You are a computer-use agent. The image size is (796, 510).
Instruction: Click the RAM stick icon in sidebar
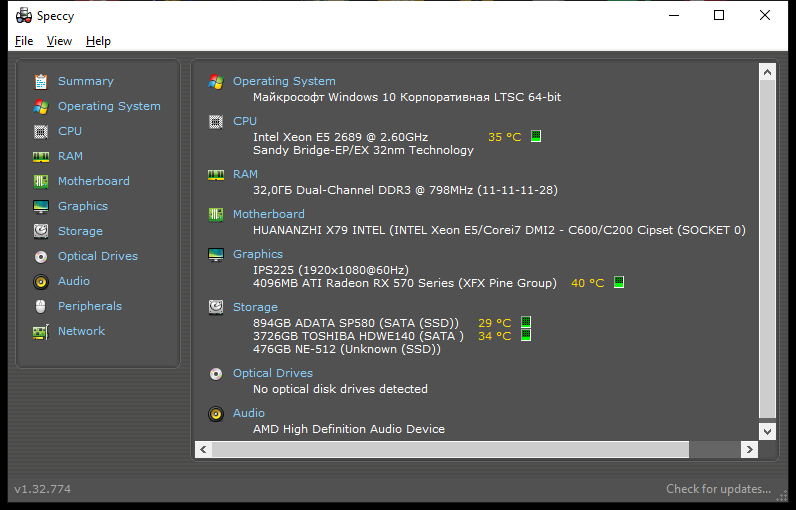point(41,156)
